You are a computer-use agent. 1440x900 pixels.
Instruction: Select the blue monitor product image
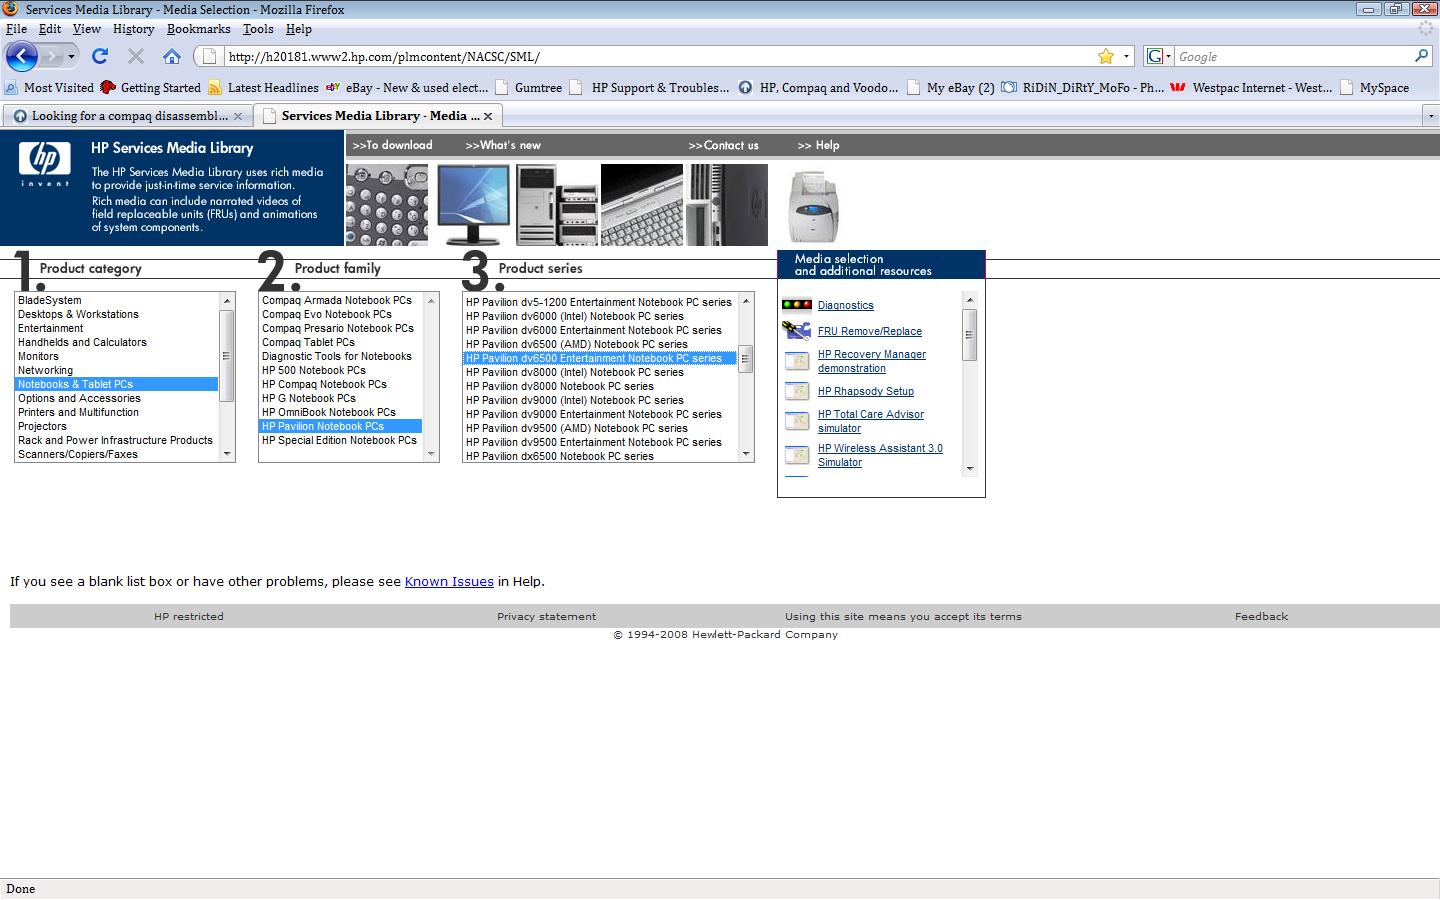click(473, 205)
